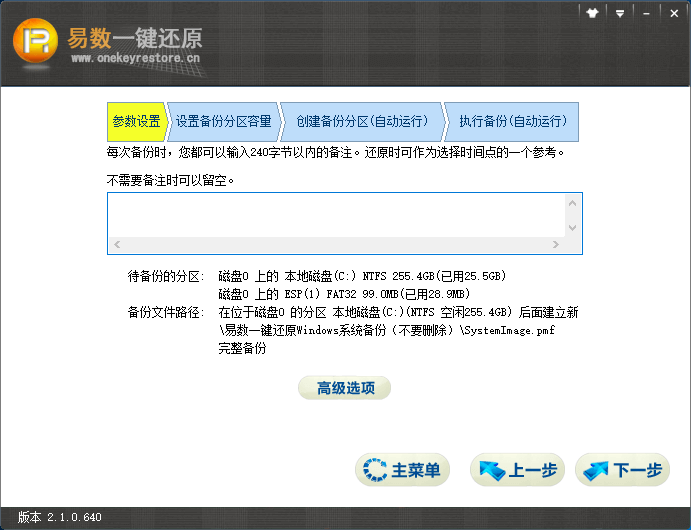The width and height of the screenshot is (691, 530).
Task: Click the SystemImage.pmf backup path text
Action: [x=387, y=330]
